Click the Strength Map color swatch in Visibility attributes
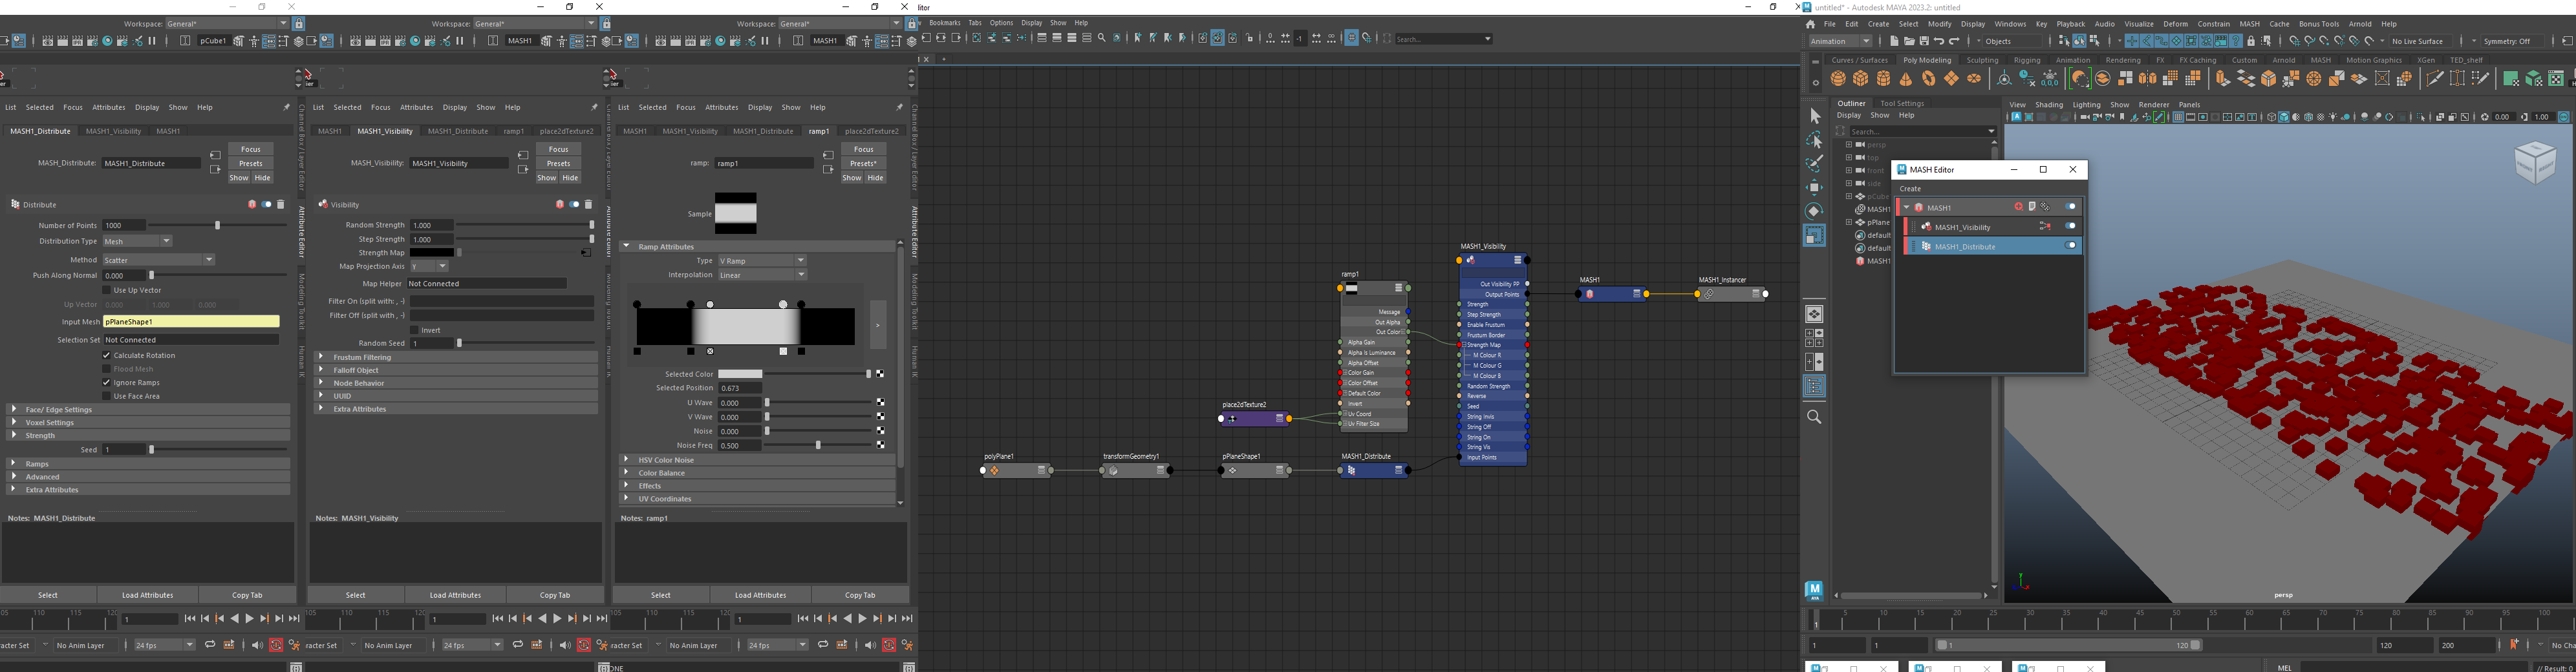The width and height of the screenshot is (2576, 672). 433,253
